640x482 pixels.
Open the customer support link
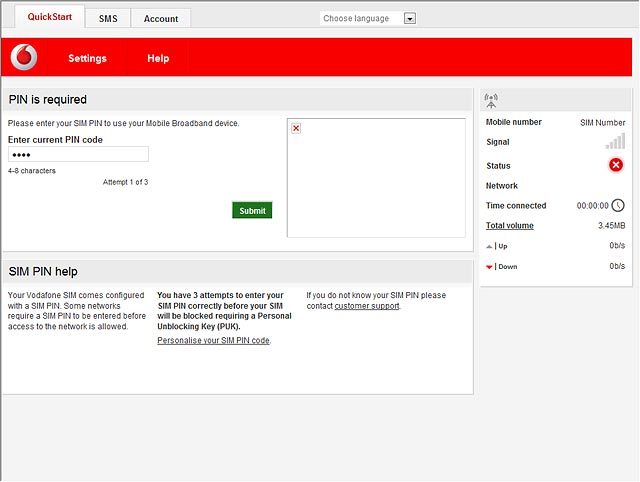pos(367,306)
